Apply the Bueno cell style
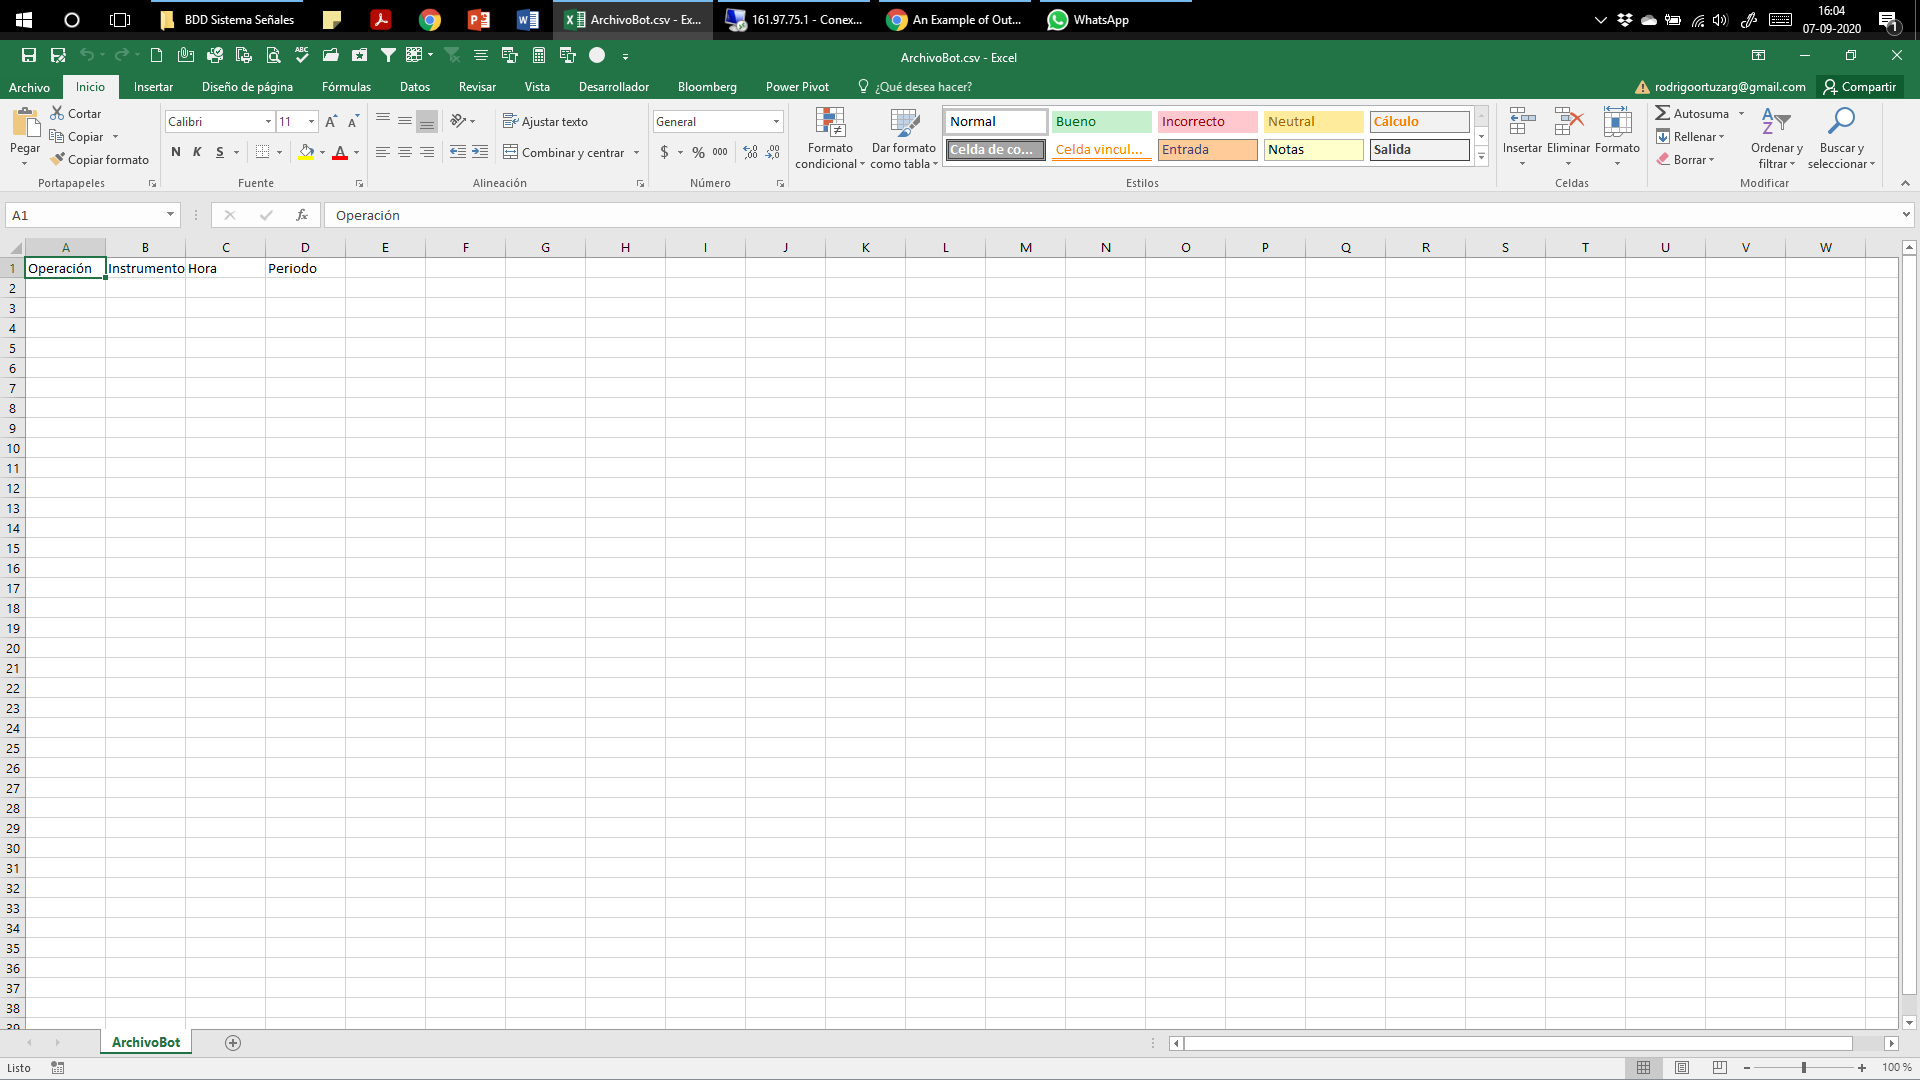1920x1080 pixels. [1101, 121]
